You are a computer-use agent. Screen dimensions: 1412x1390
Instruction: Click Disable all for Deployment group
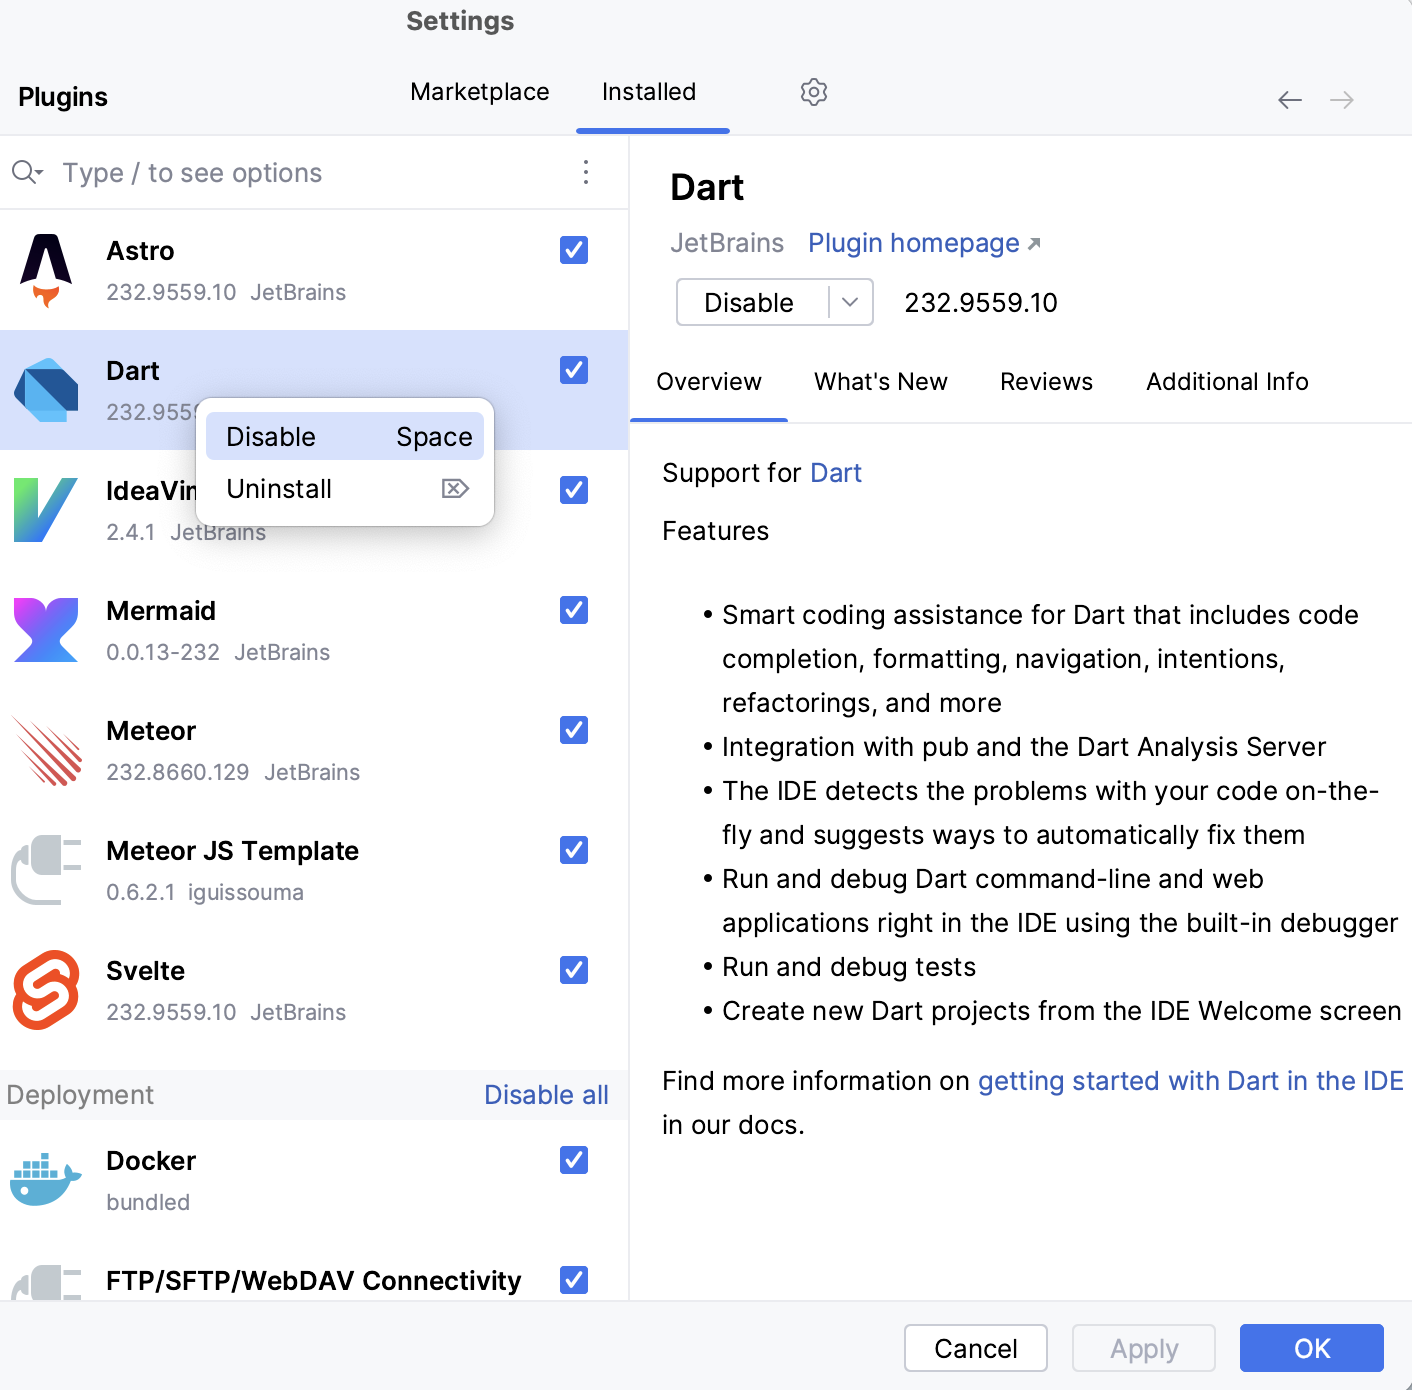(546, 1095)
